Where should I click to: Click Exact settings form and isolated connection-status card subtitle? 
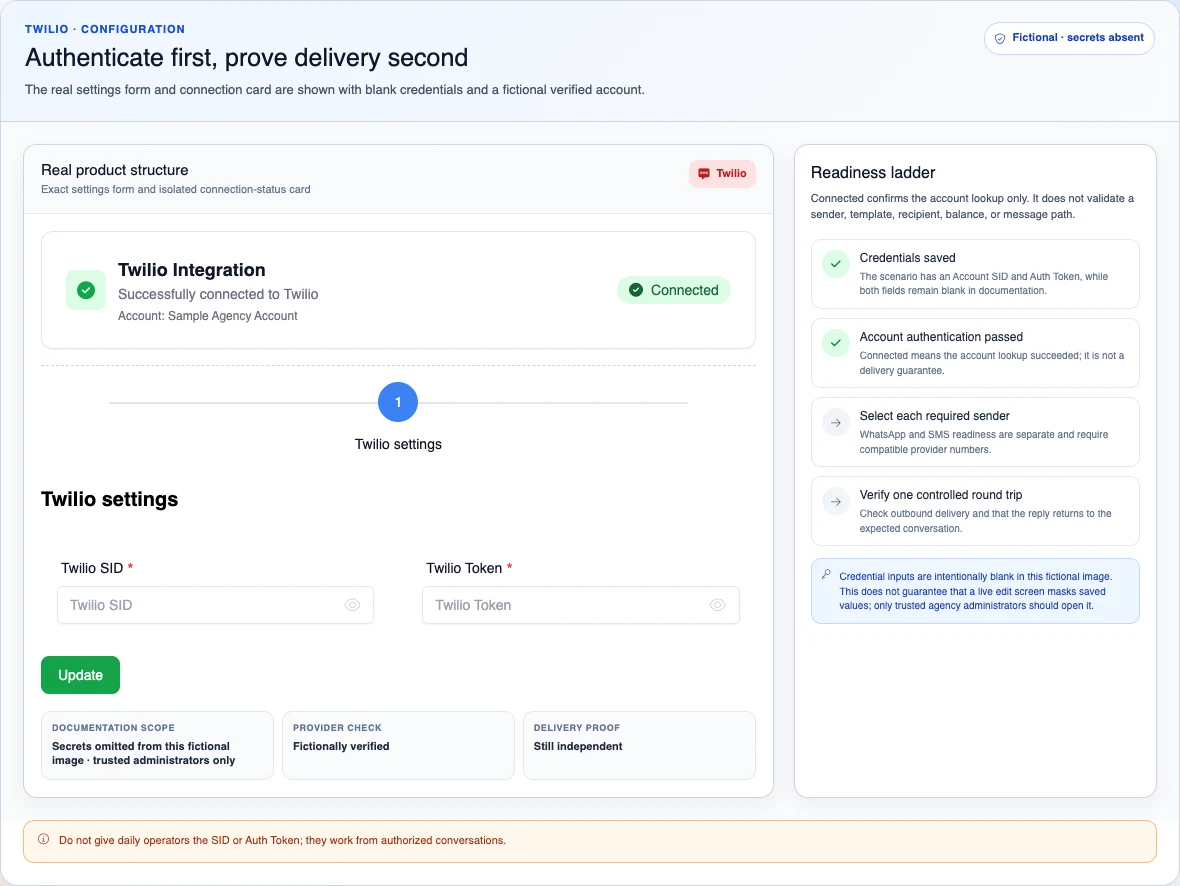point(175,190)
